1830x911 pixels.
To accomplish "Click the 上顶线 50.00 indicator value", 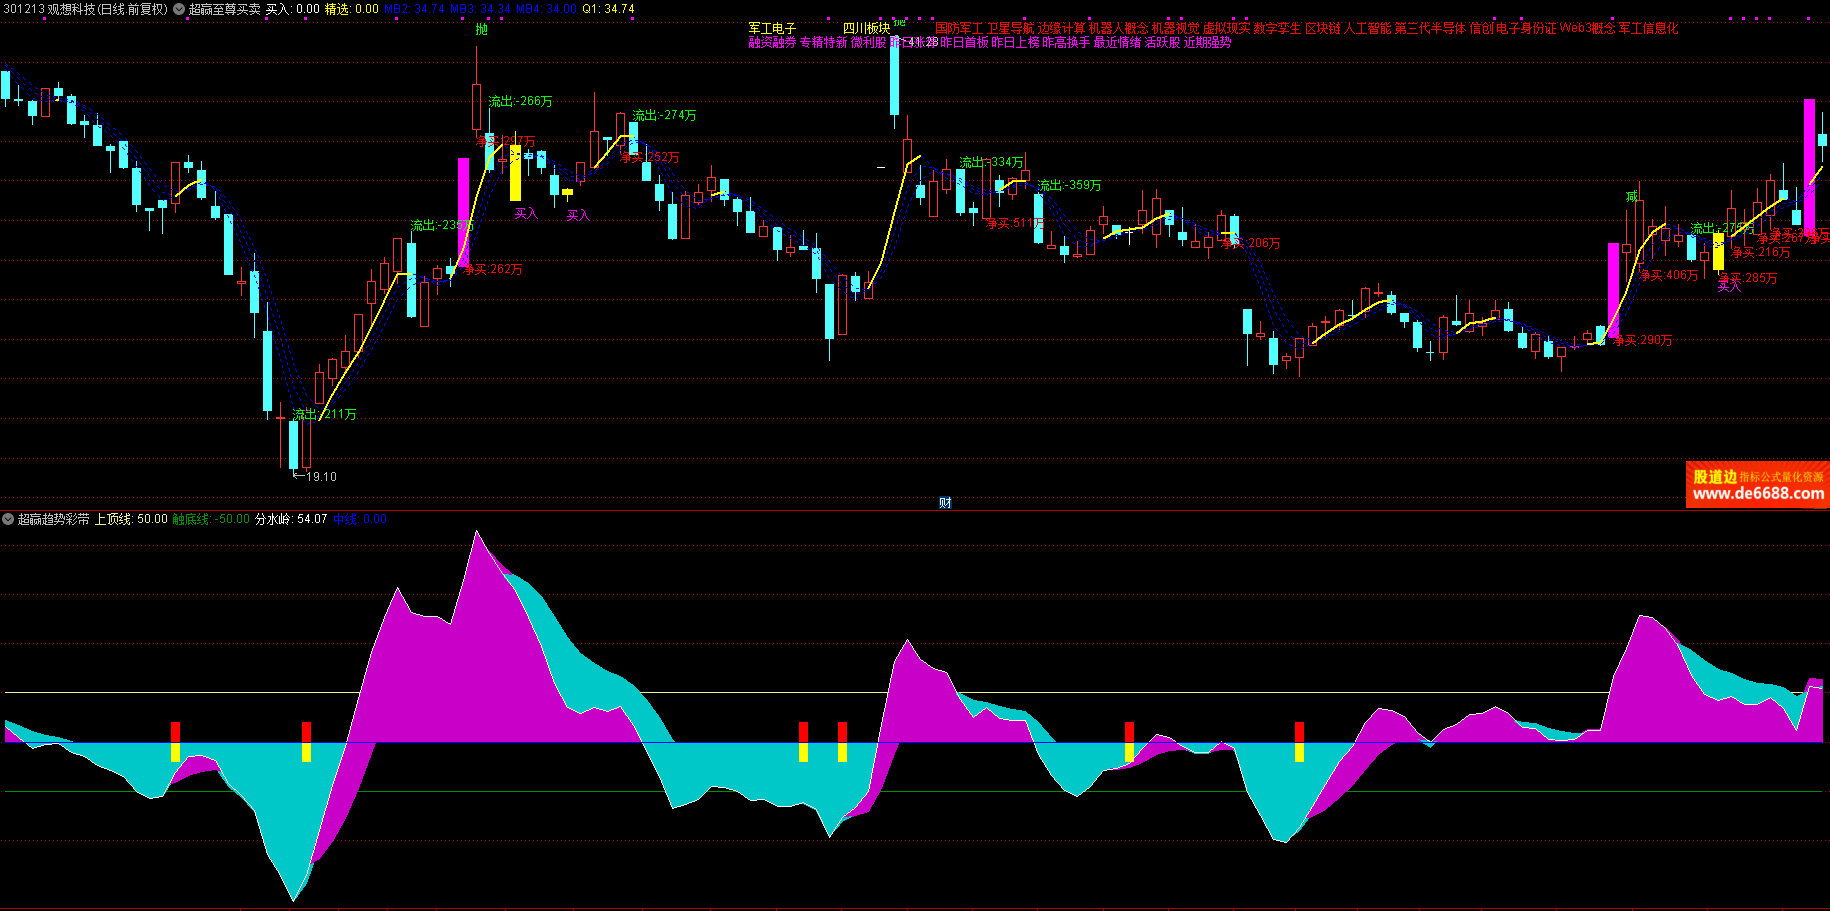I will (x=131, y=519).
